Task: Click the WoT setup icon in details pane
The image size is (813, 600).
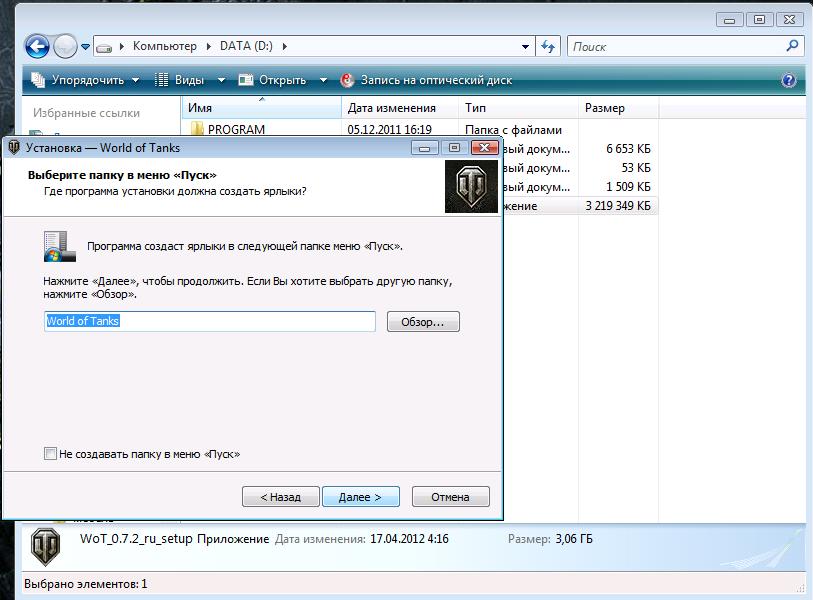Action: point(46,547)
